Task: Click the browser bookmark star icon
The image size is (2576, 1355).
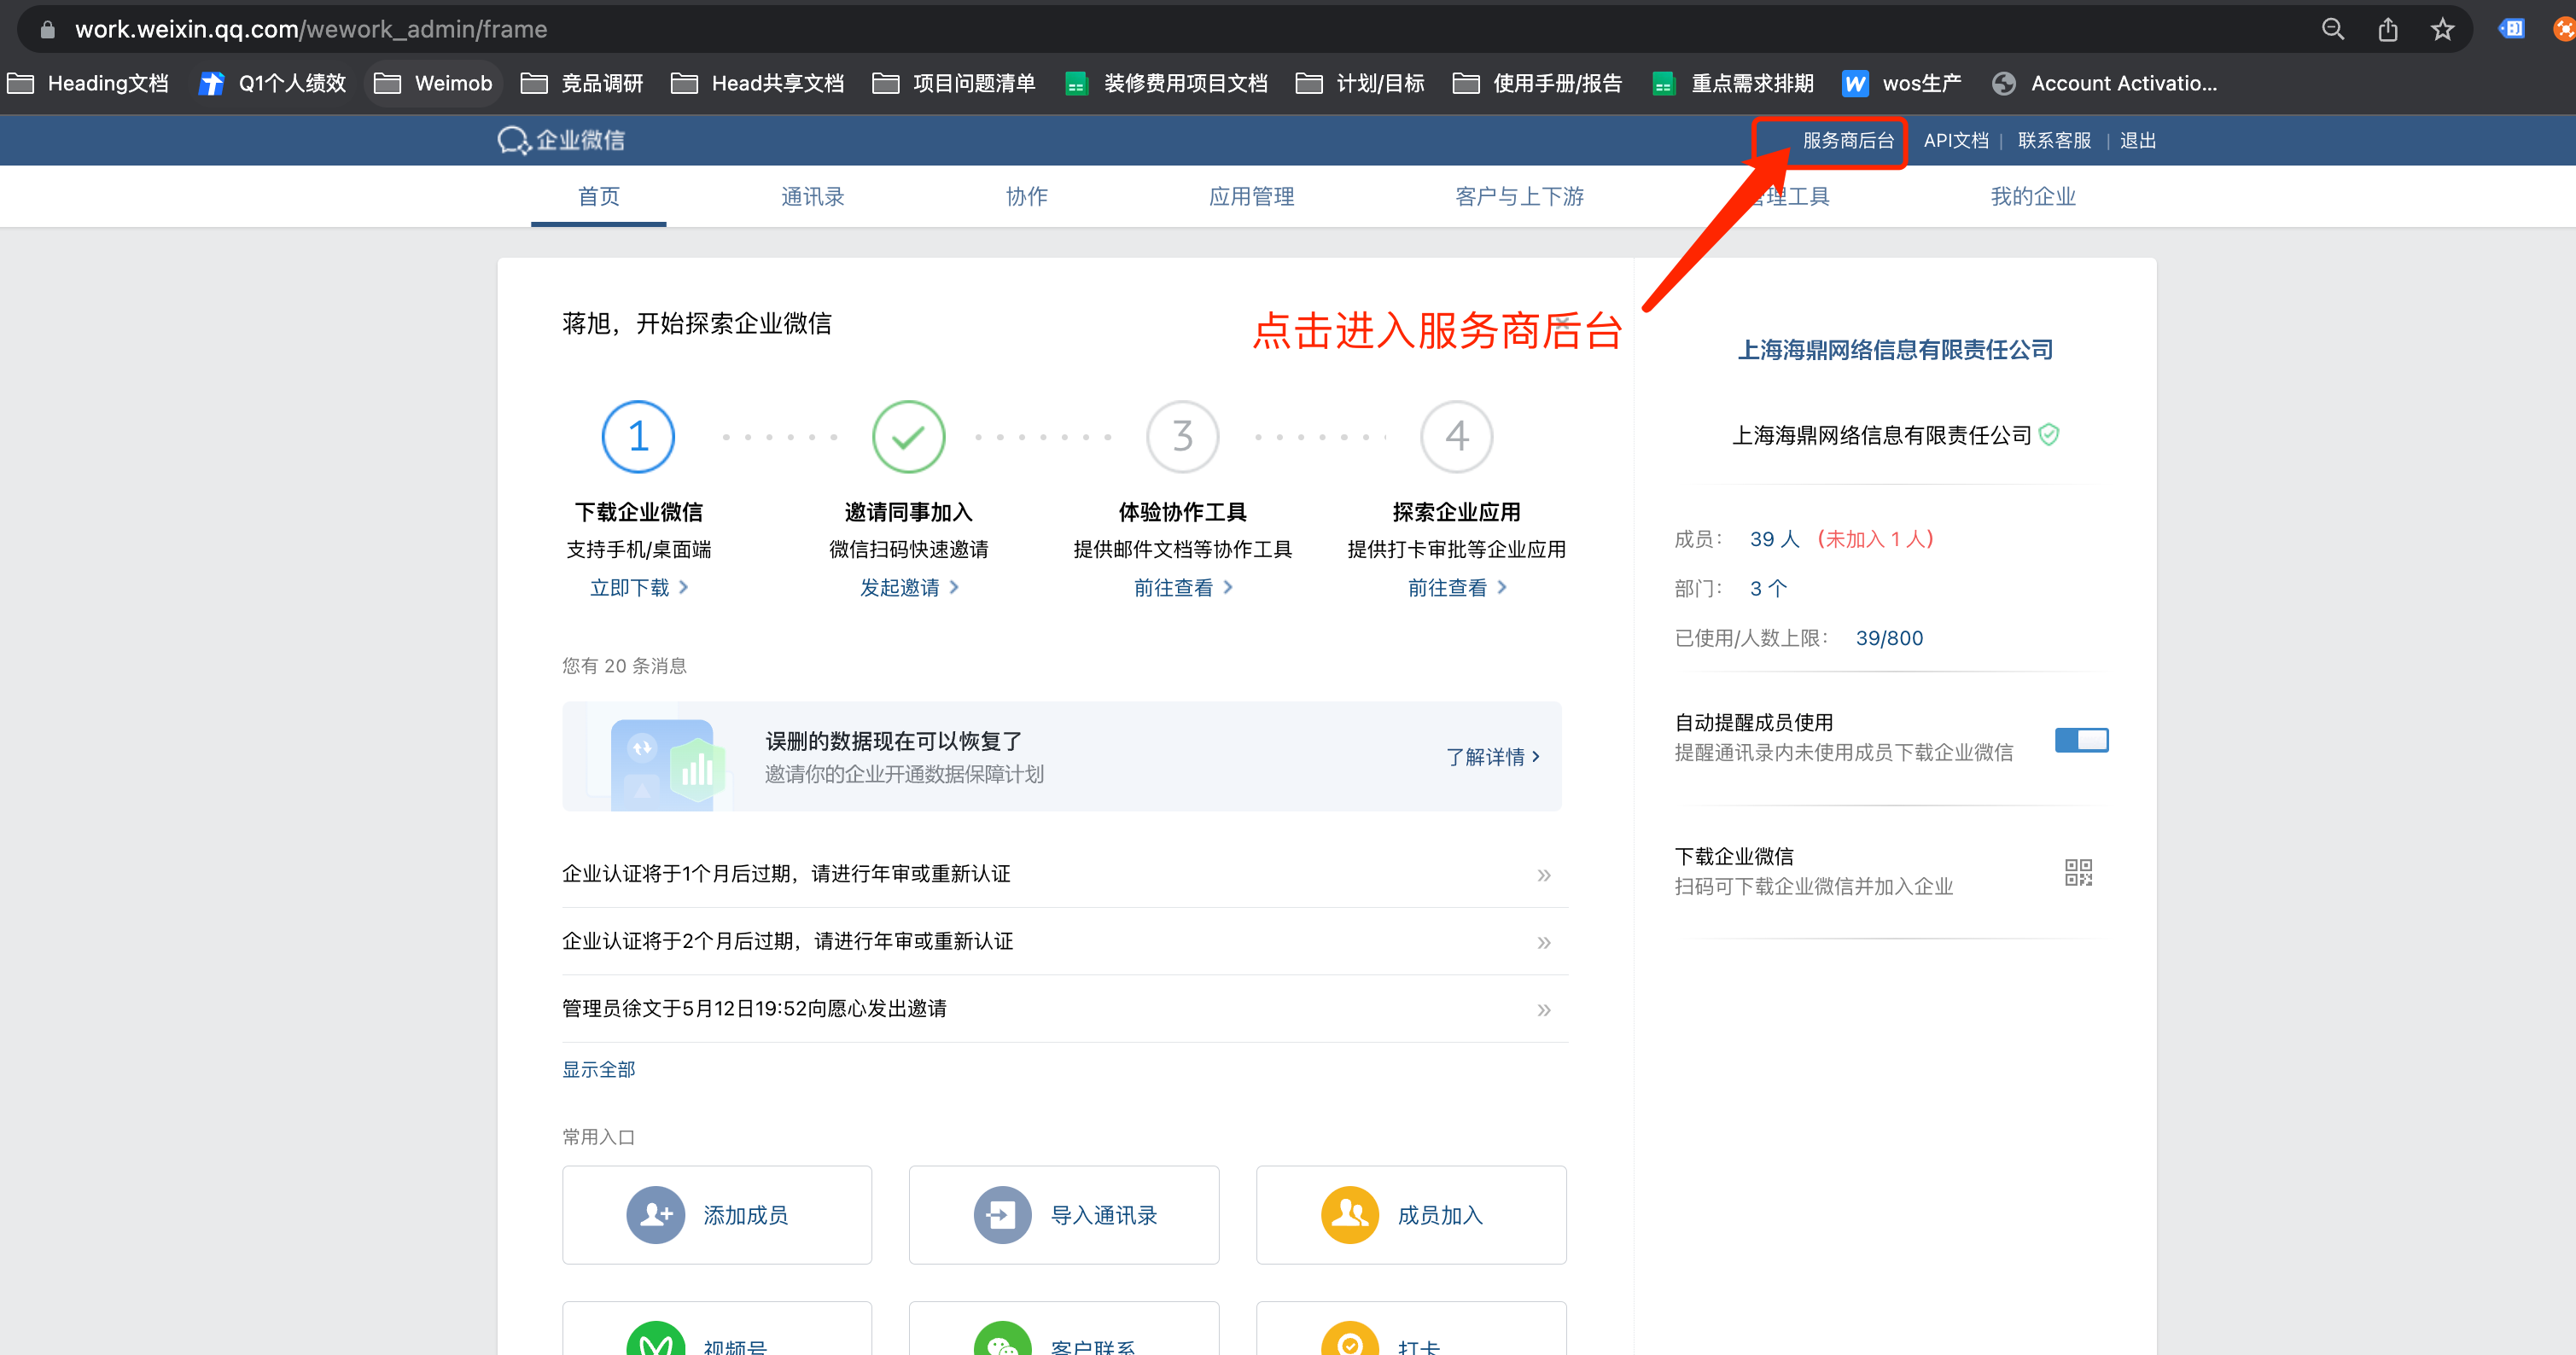Action: pyautogui.click(x=2442, y=29)
